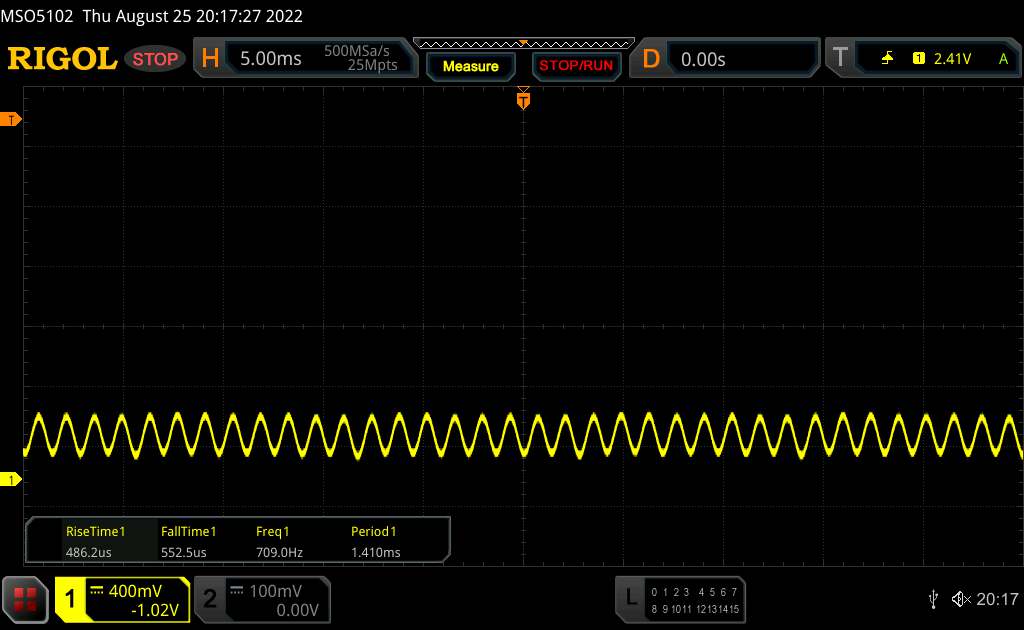Click the USB connection icon
Image resolution: width=1024 pixels, height=630 pixels.
click(934, 599)
